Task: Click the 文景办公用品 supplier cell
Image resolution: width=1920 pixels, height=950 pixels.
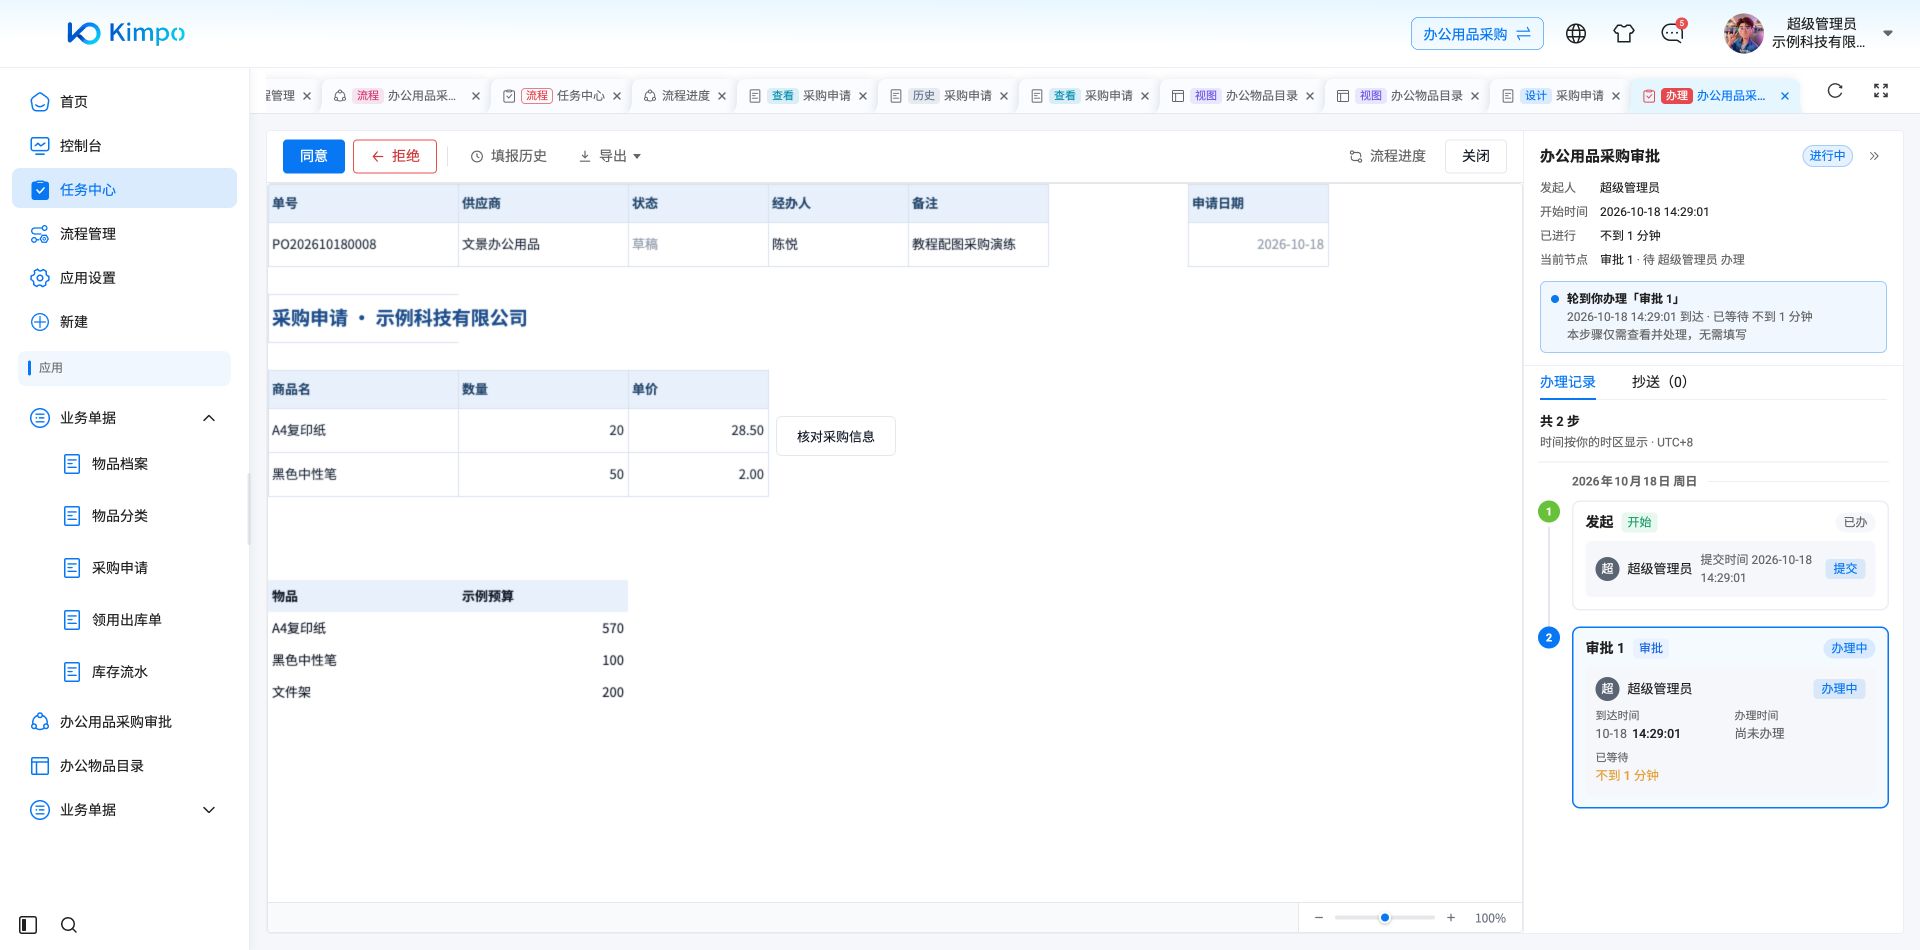Action: 543,244
